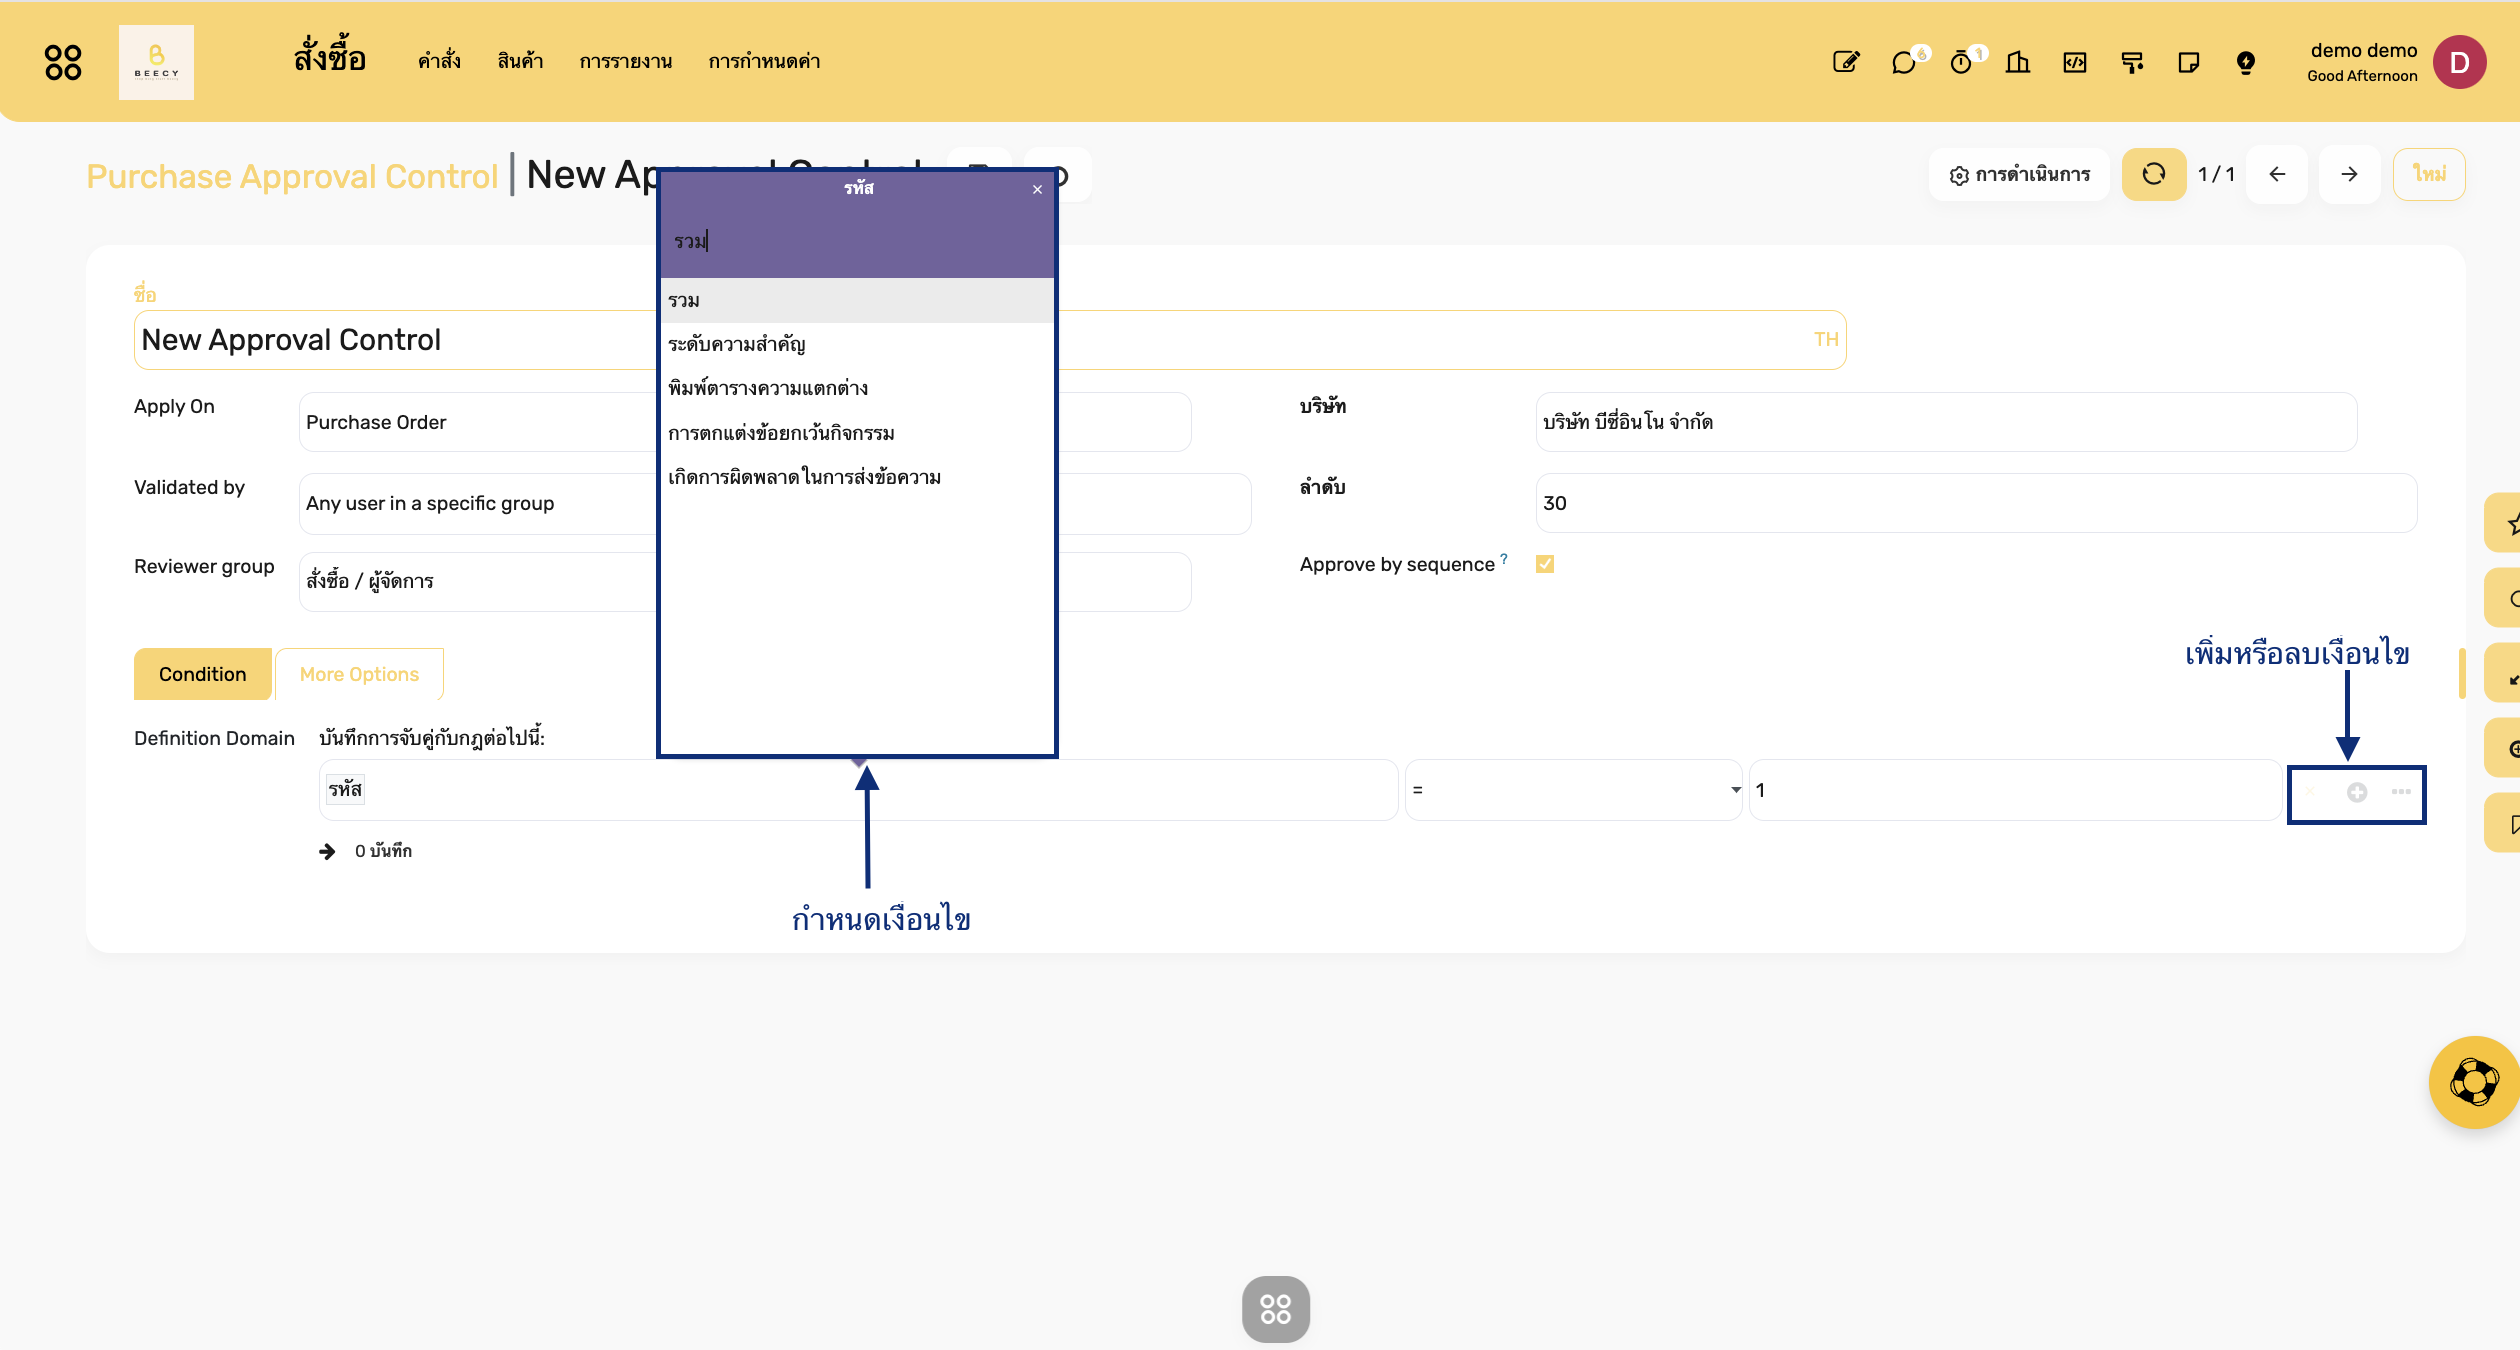Open the company buildings icon
The width and height of the screenshot is (2520, 1350).
point(2018,62)
